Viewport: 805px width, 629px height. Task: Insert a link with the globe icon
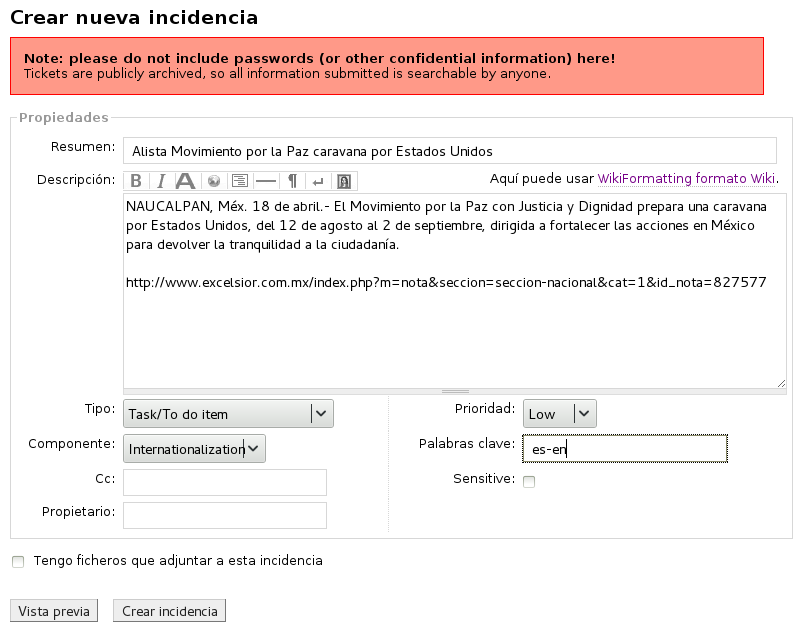click(214, 181)
